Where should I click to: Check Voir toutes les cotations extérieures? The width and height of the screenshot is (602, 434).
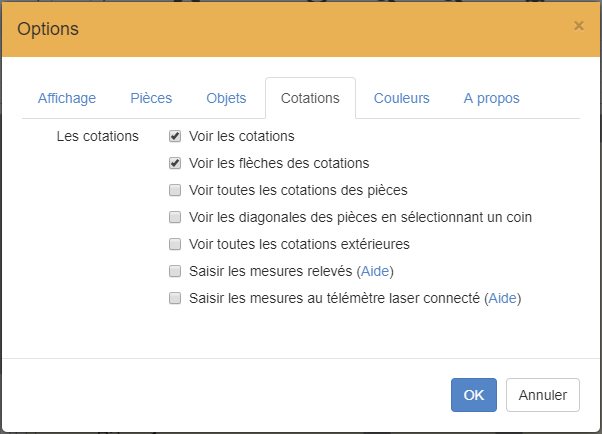pyautogui.click(x=175, y=244)
